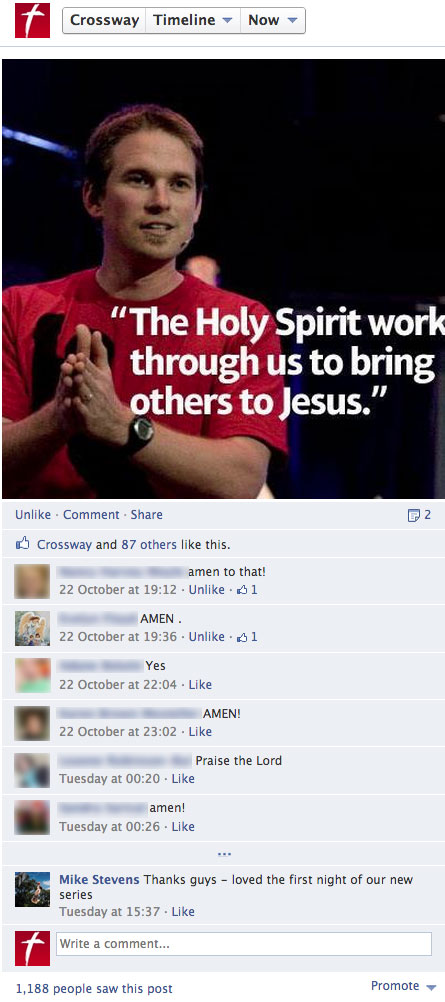This screenshot has height=1002, width=445.
Task: Click the 'Write a comment...' field
Action: 244,944
